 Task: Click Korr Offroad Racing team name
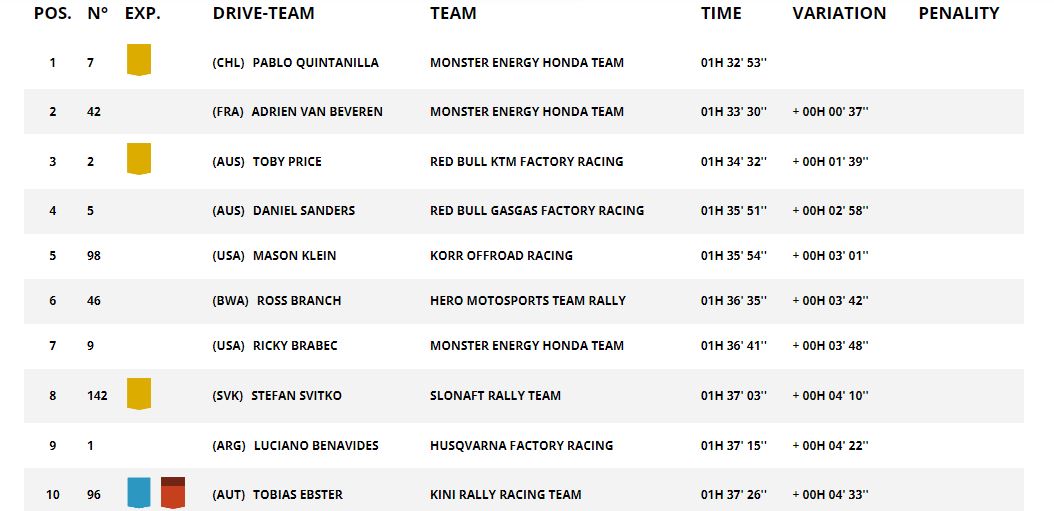pos(501,256)
